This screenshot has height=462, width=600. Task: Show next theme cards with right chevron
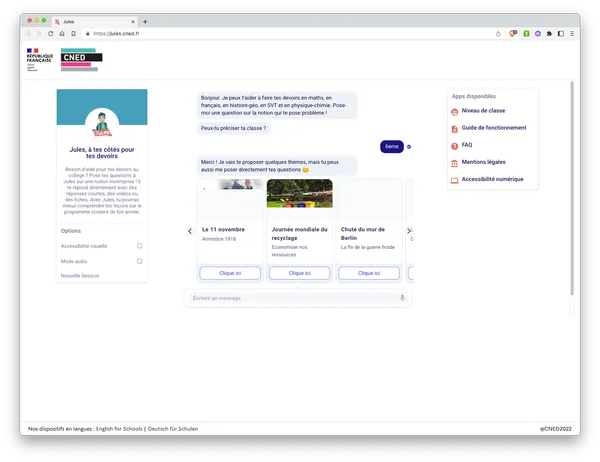tap(409, 231)
